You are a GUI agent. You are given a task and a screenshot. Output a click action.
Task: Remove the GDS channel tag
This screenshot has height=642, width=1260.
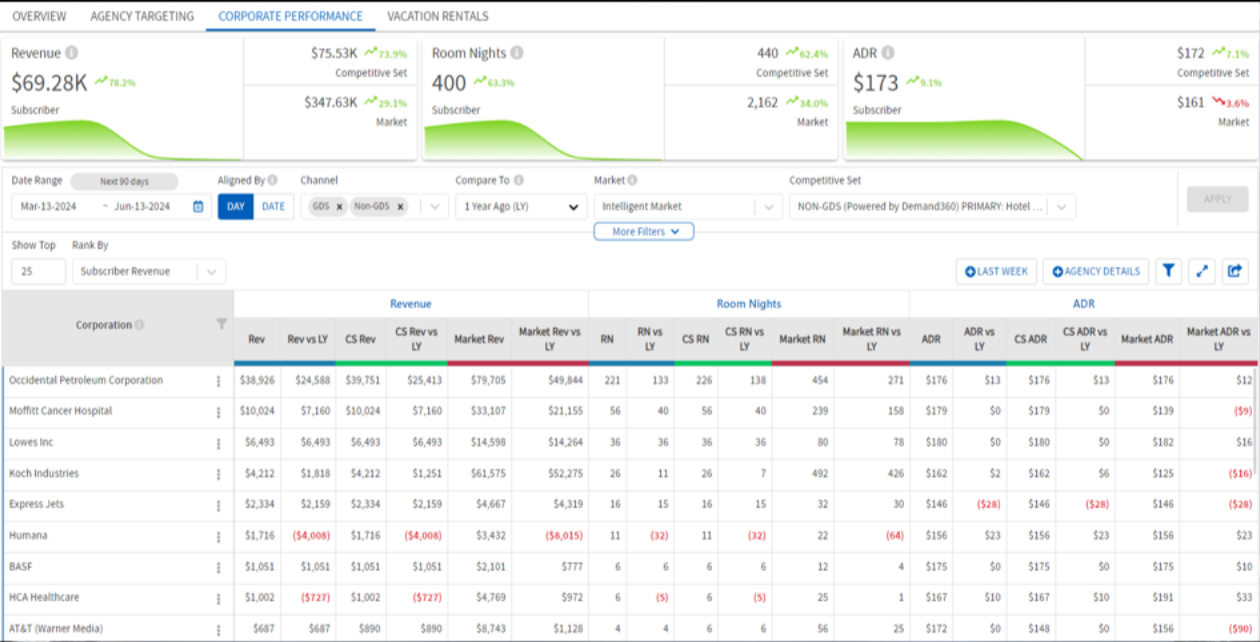[340, 207]
